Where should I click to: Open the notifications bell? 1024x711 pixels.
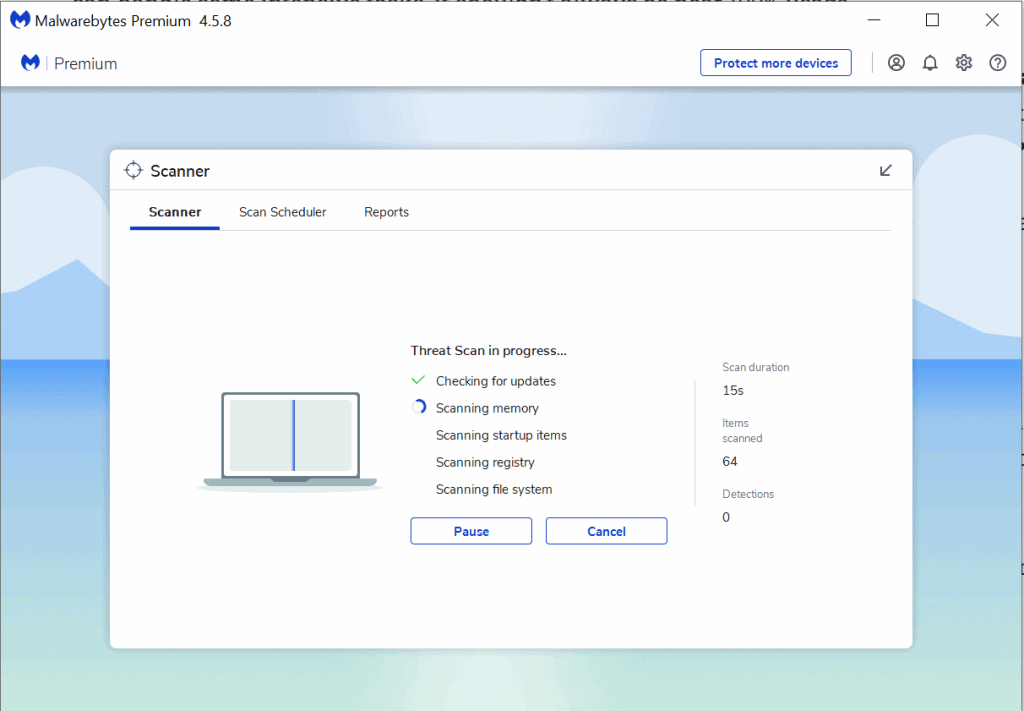tap(930, 63)
